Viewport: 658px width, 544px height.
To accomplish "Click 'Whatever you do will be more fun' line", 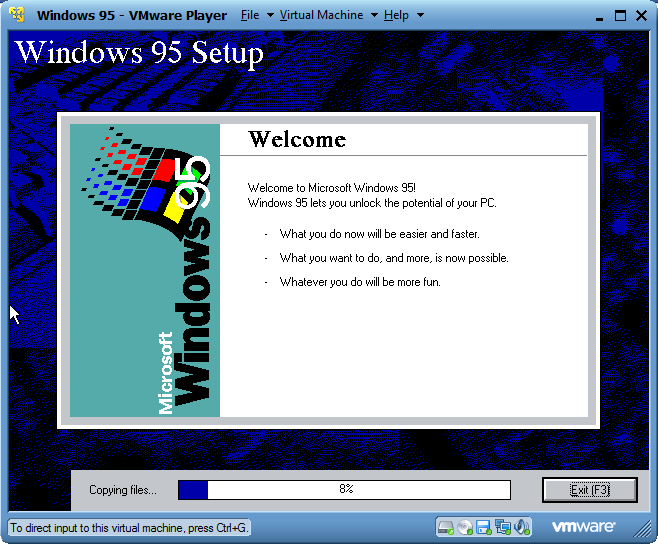I will click(x=360, y=282).
